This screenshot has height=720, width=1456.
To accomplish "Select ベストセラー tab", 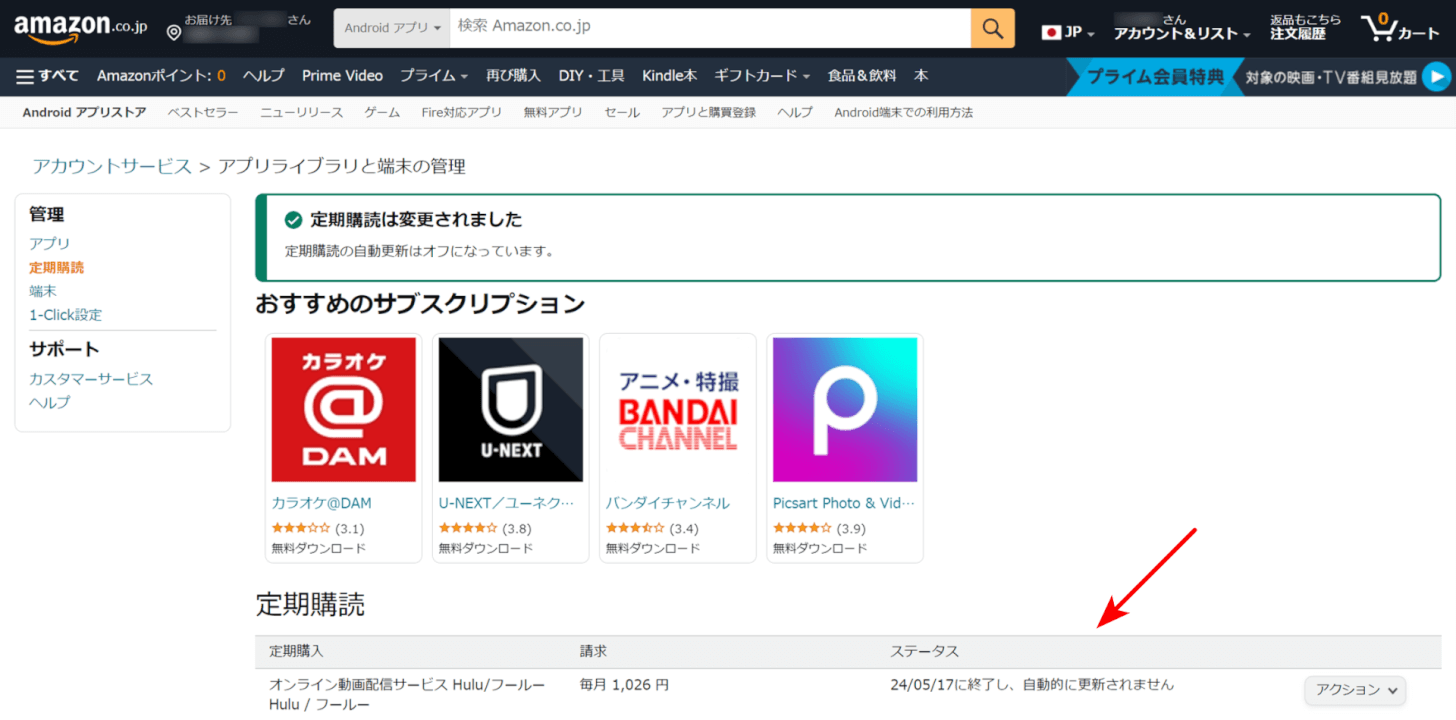I will [x=203, y=112].
